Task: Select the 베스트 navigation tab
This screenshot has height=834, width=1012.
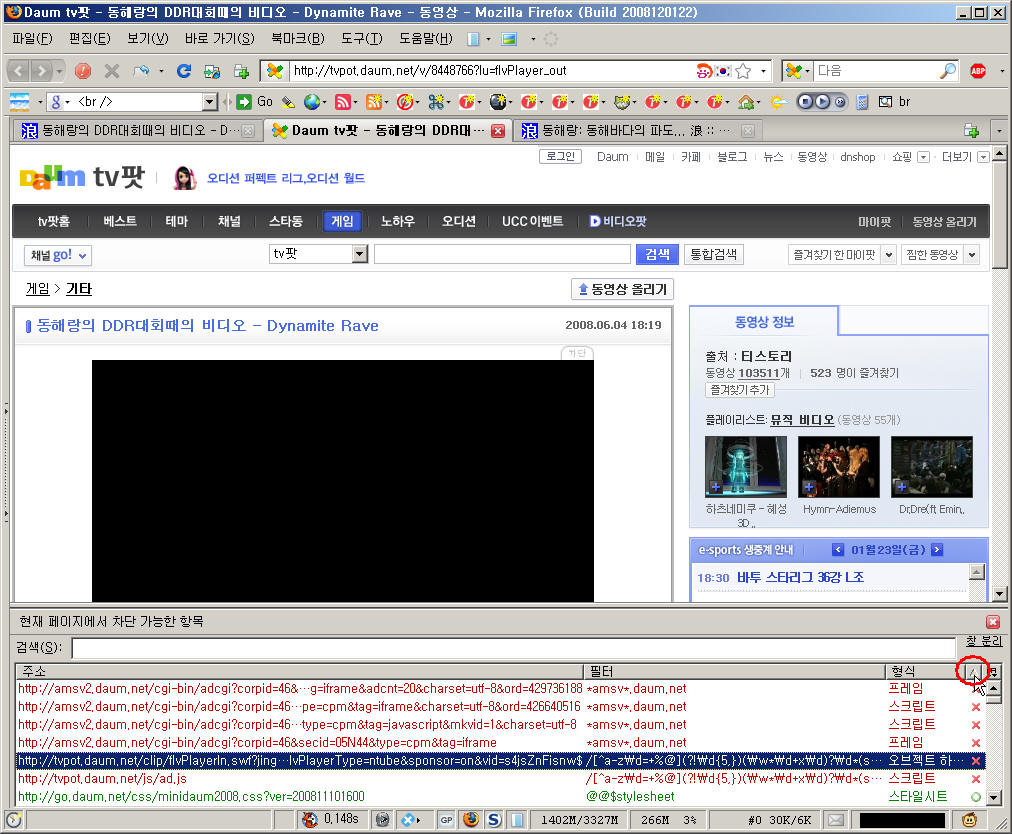Action: (x=120, y=221)
